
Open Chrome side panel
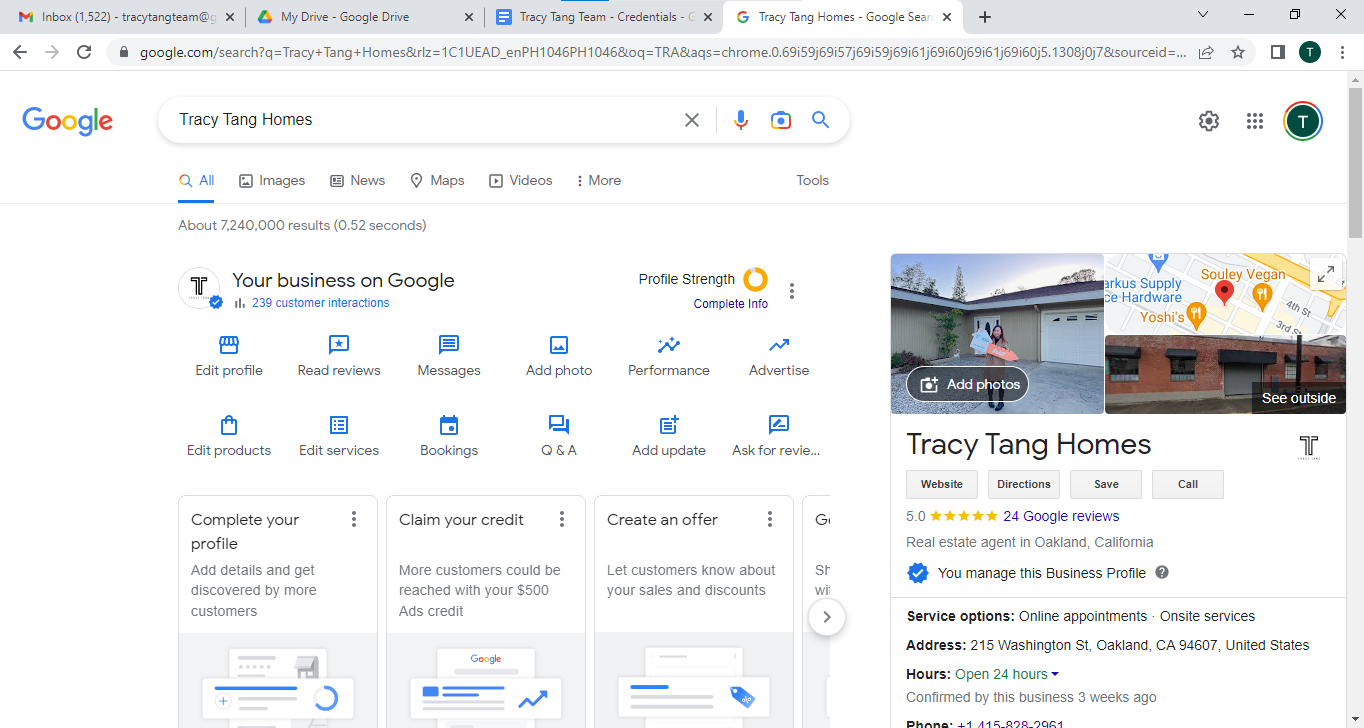pos(1277,52)
